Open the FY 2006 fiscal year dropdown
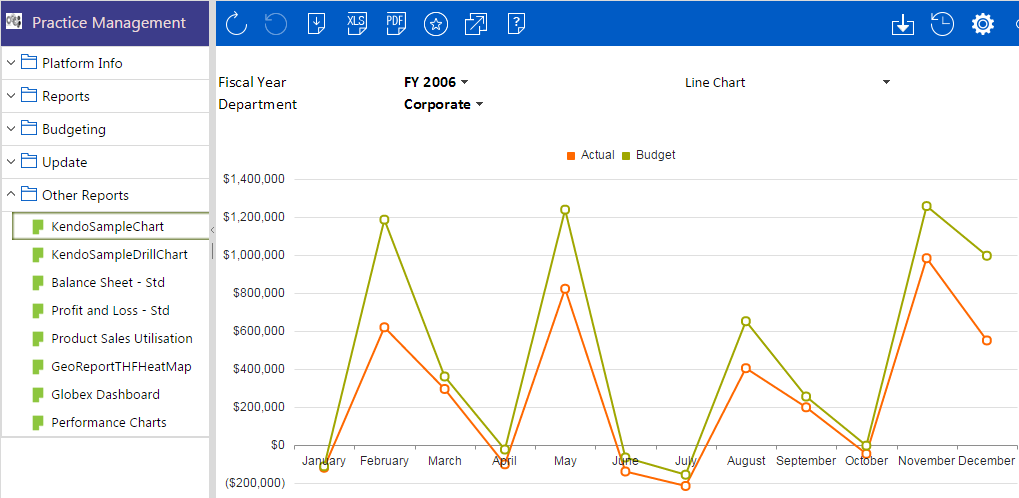 [x=436, y=82]
